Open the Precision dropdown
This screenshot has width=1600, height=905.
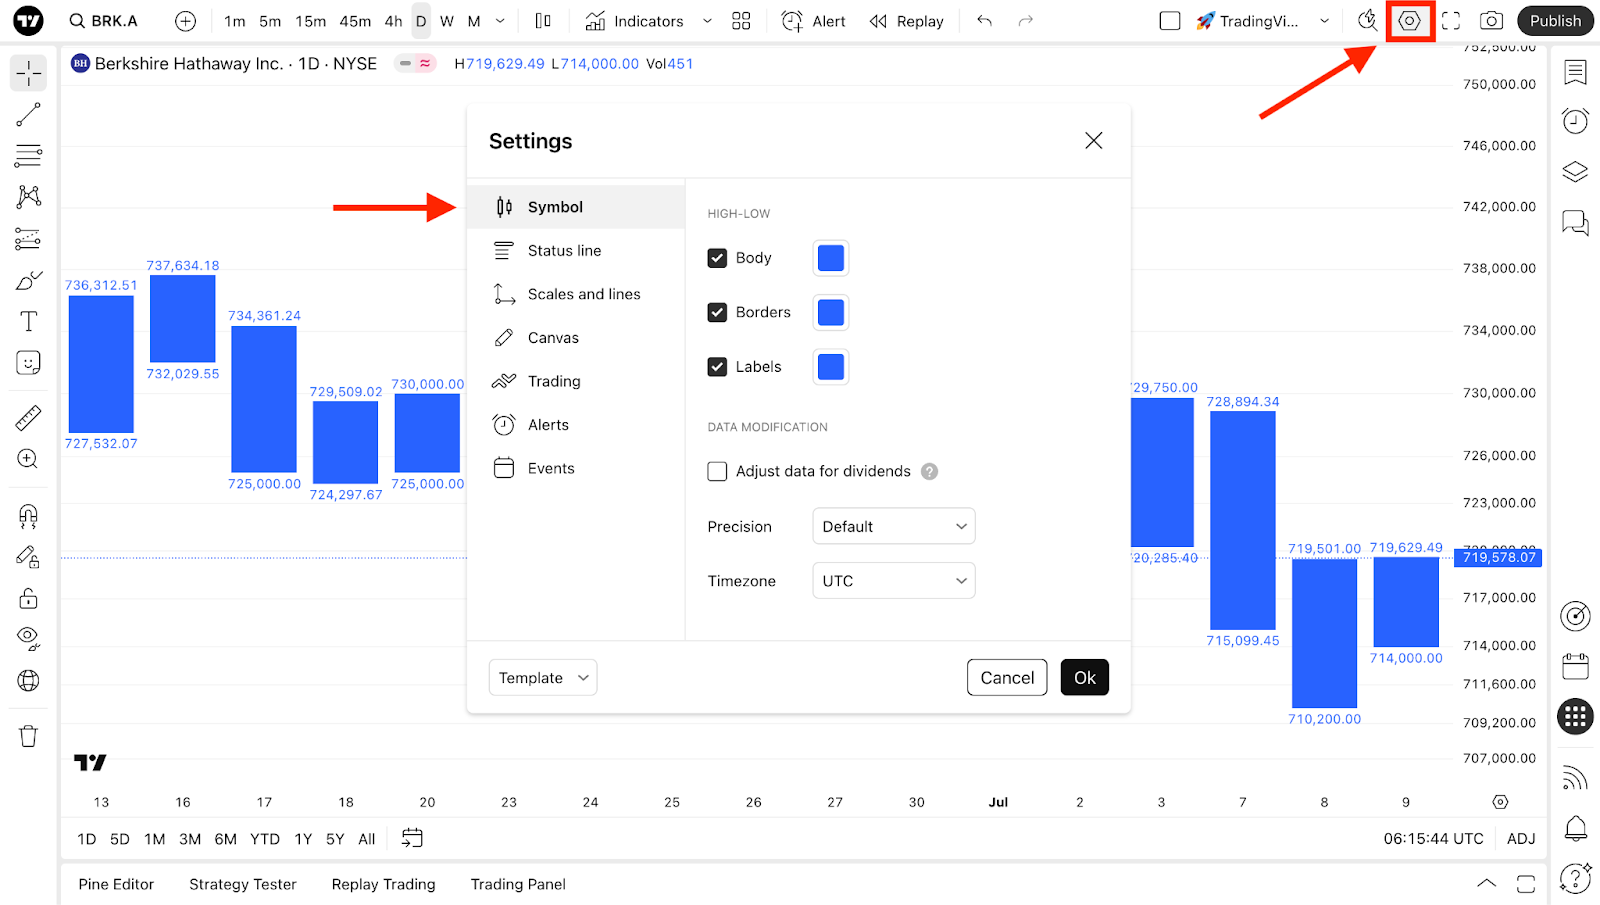(x=893, y=527)
